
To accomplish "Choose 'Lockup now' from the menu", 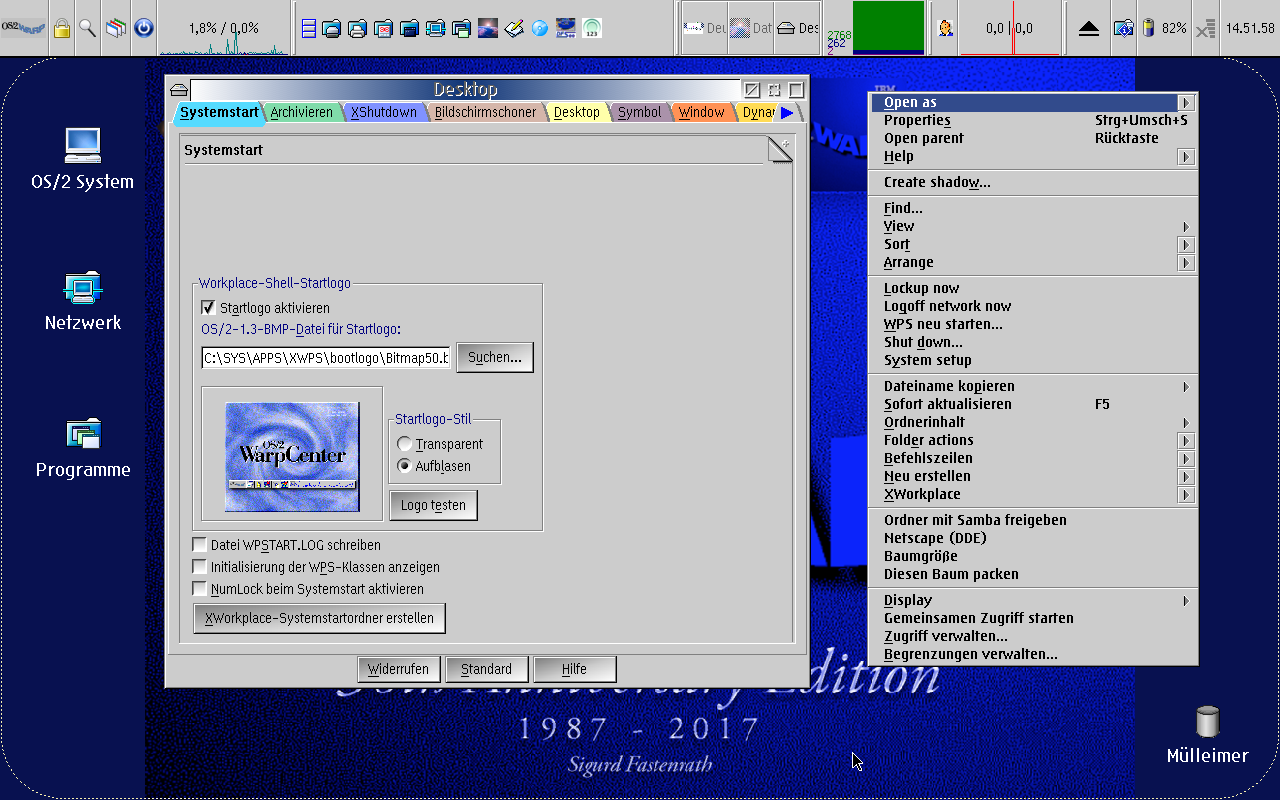I will pyautogui.click(x=1033, y=289).
